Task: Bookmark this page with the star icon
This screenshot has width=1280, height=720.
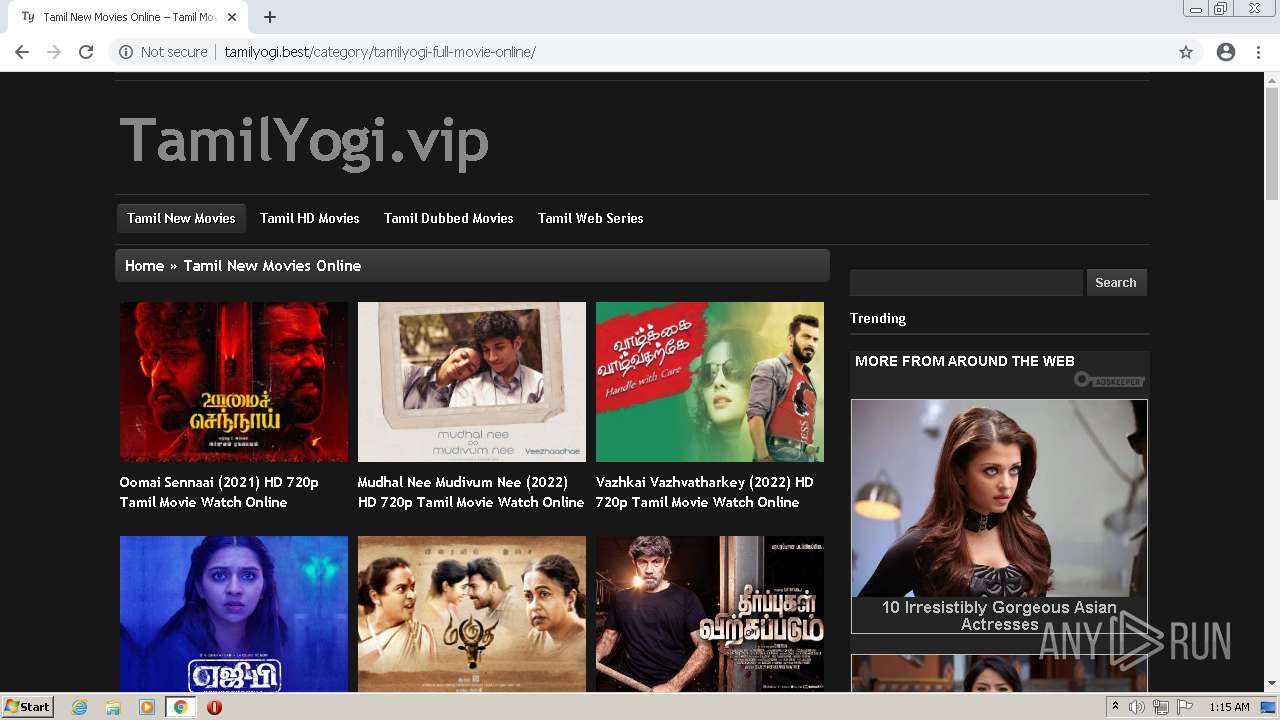Action: [1186, 52]
